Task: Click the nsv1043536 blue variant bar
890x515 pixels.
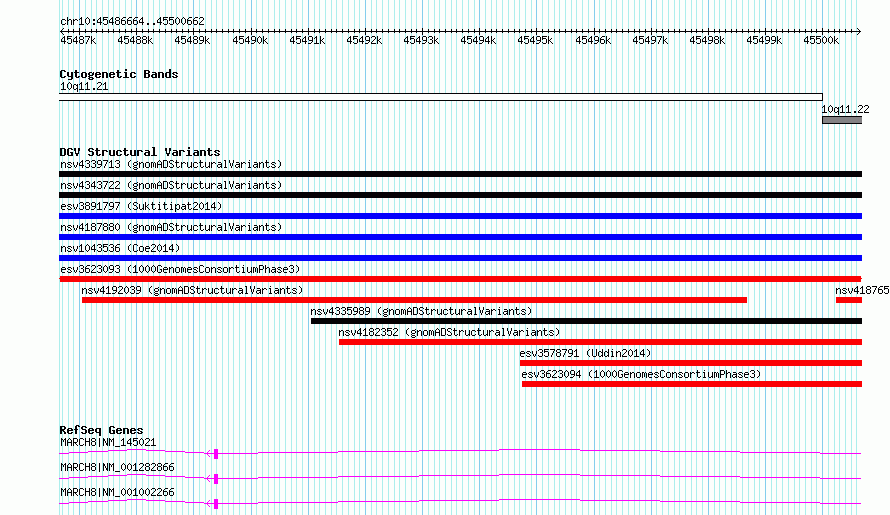Action: 460,258
